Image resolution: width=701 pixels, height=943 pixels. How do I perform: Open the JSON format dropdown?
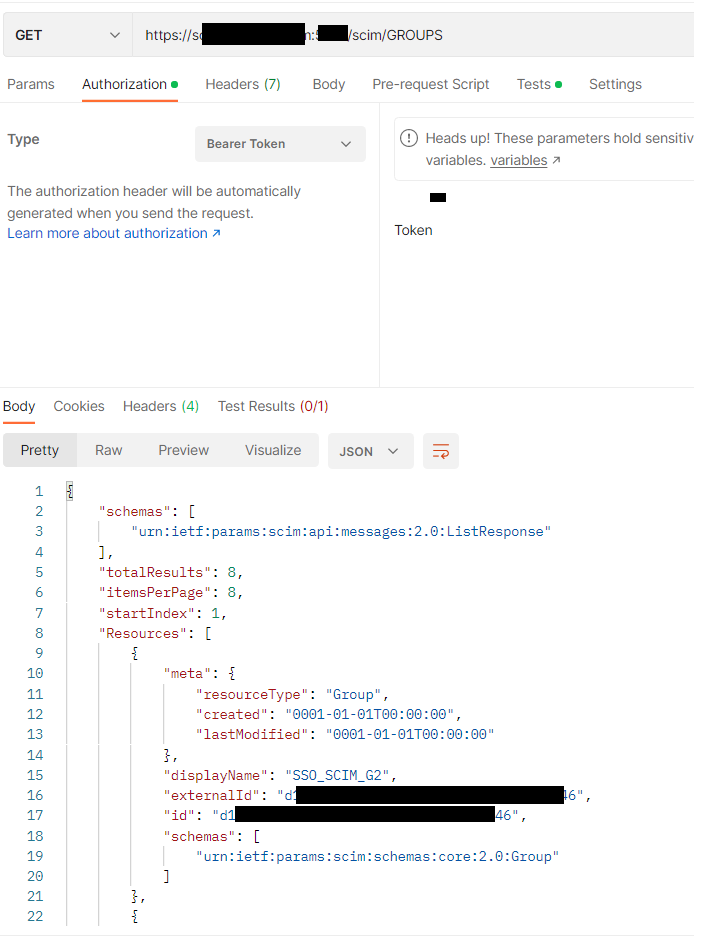pyautogui.click(x=369, y=451)
